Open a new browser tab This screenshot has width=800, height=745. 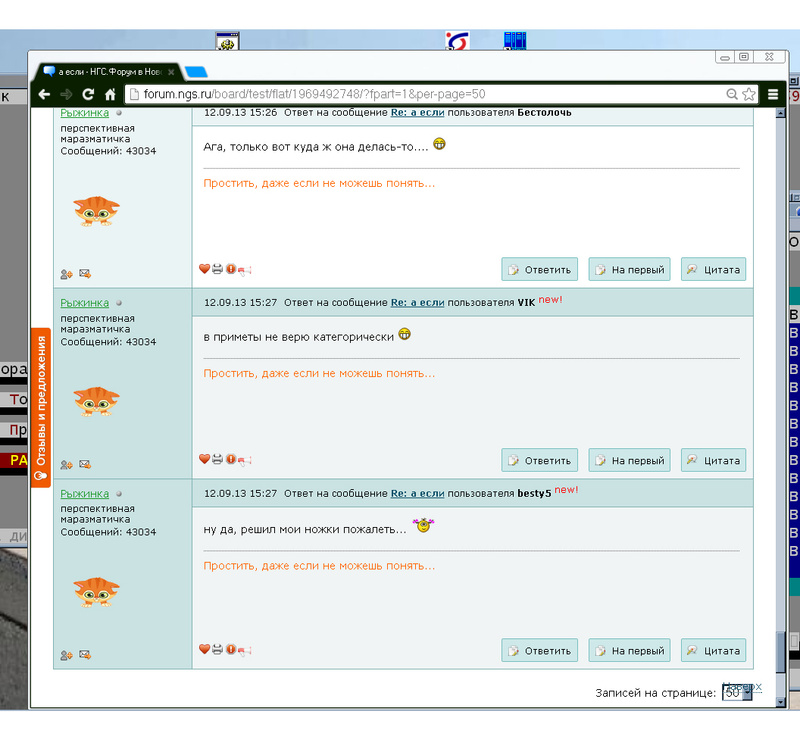tap(196, 72)
